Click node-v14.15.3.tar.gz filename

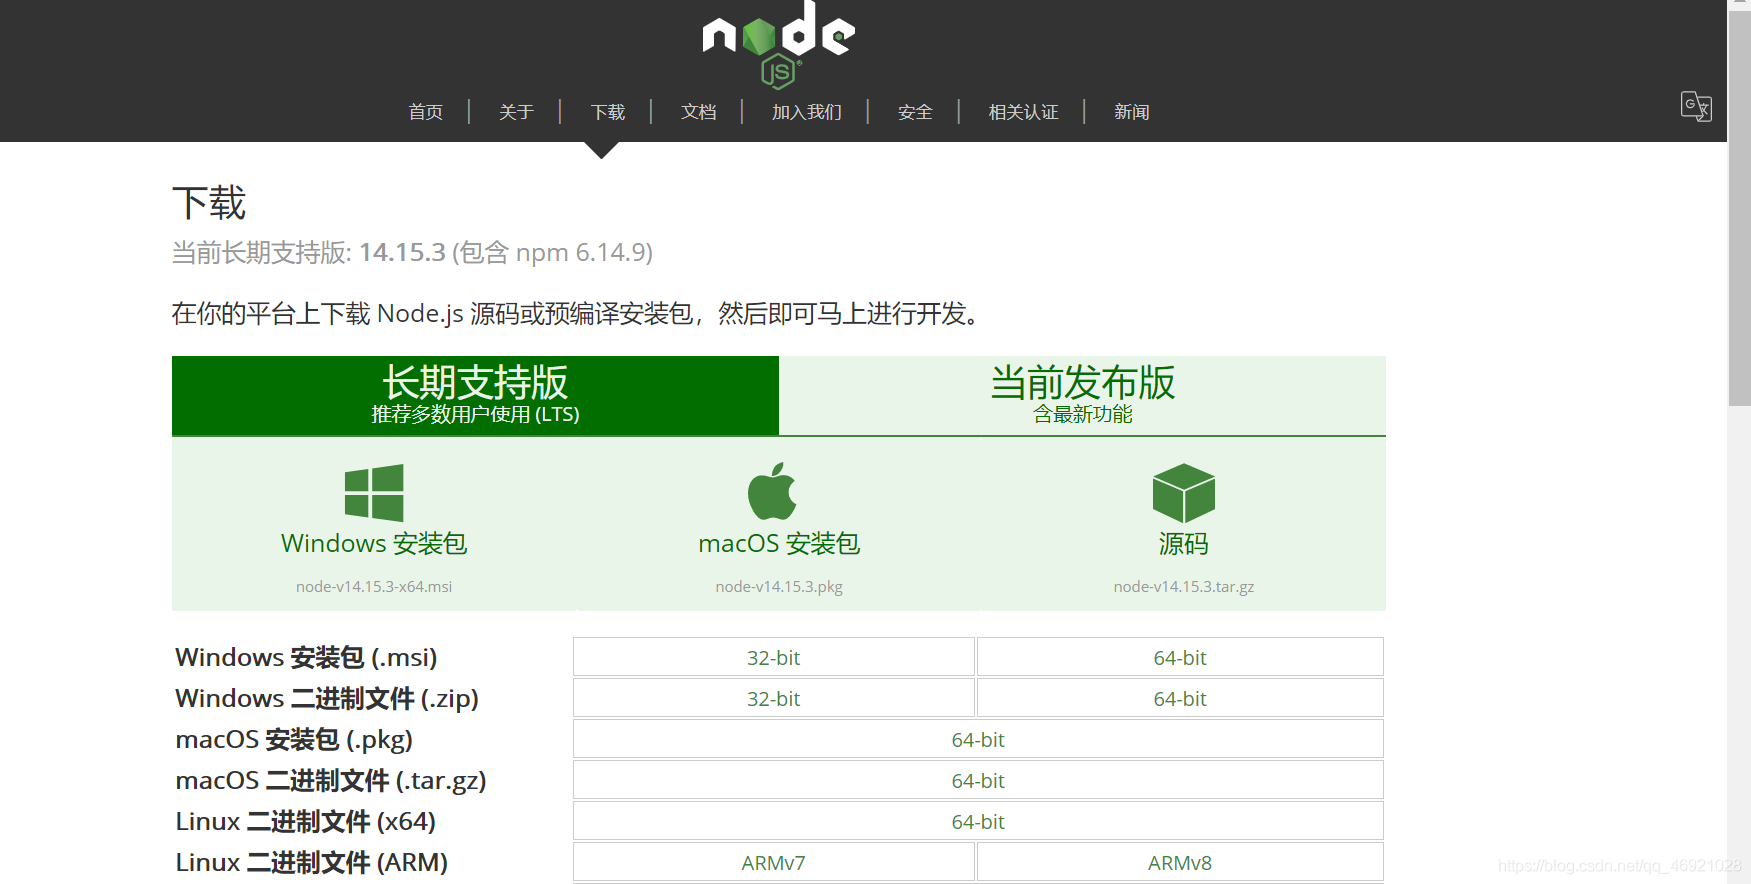point(1184,587)
